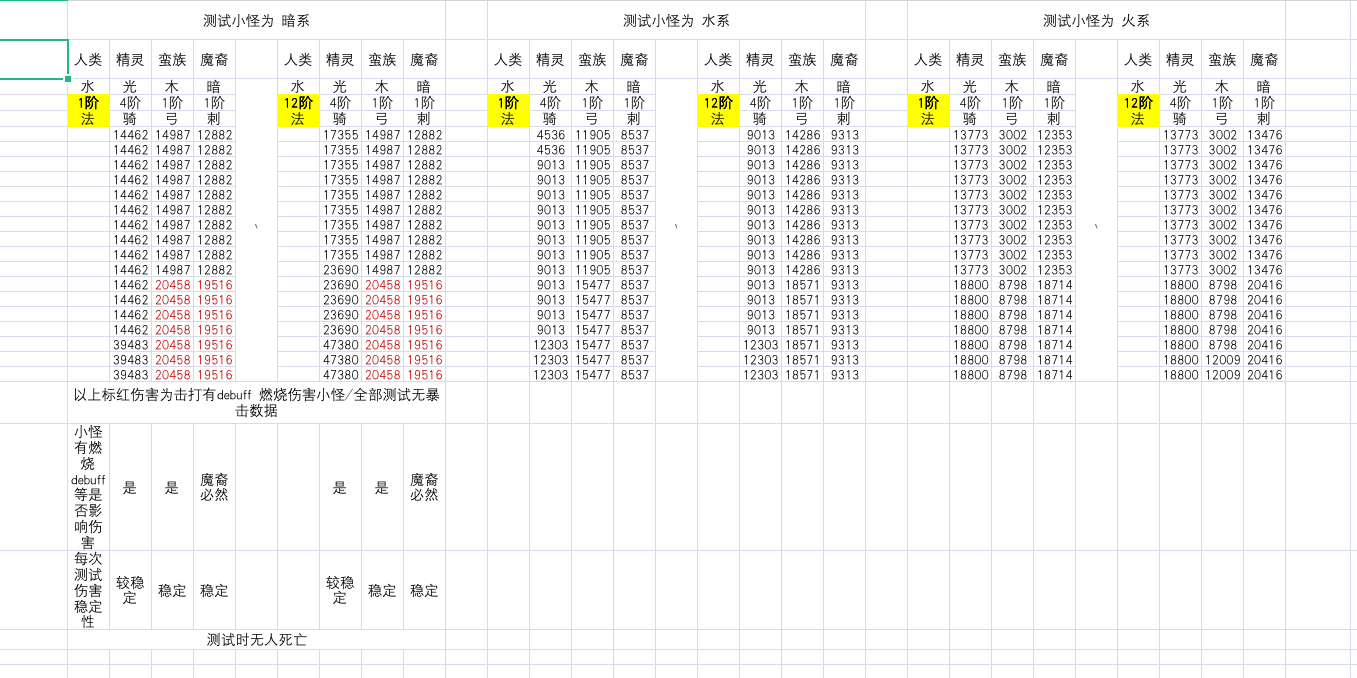Viewport: 1357px width, 678px height.
Task: Click the topmost 47380 damage value
Action: [x=340, y=345]
